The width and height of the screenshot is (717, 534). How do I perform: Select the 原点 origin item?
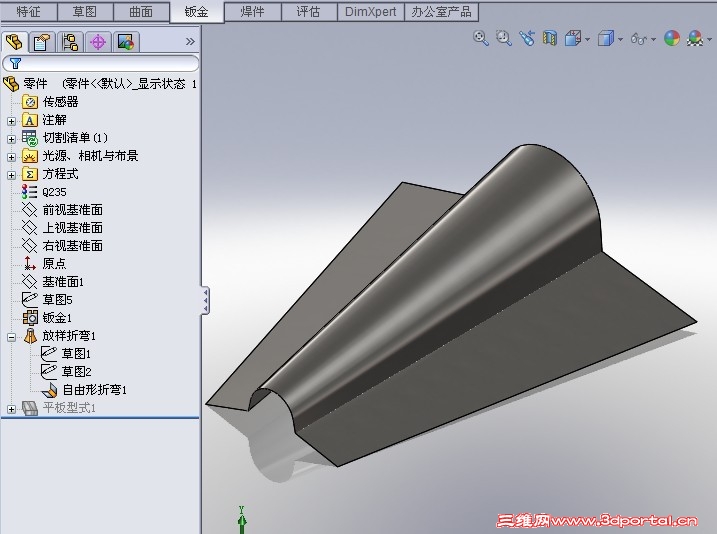(54, 263)
